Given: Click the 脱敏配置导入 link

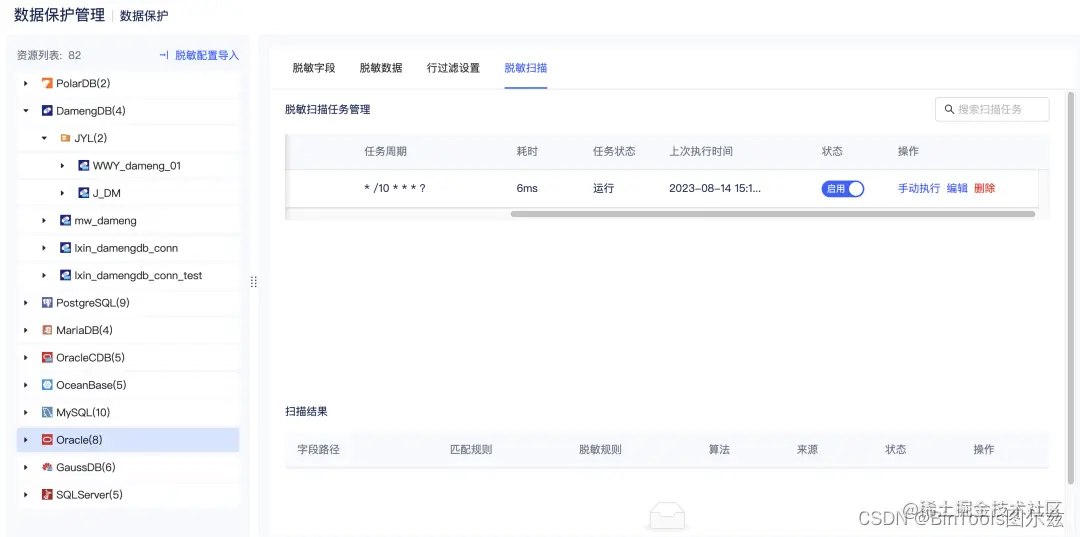Looking at the screenshot, I should tap(207, 55).
